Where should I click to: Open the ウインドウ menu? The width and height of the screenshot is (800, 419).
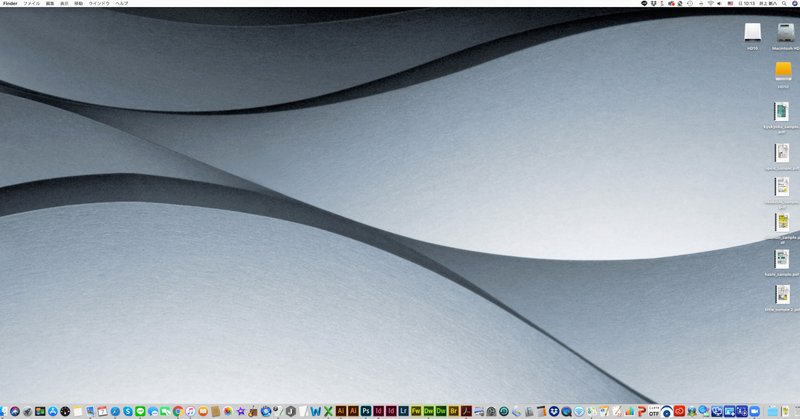click(x=99, y=3)
